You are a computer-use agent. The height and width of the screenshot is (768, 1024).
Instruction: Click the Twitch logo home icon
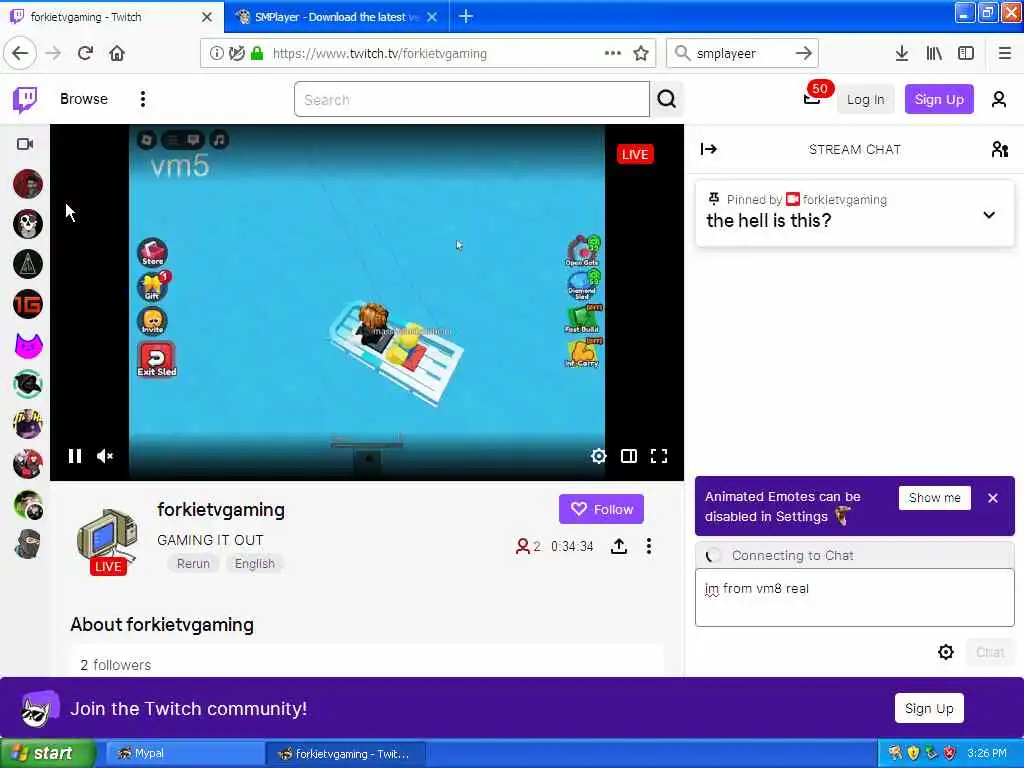(x=25, y=99)
